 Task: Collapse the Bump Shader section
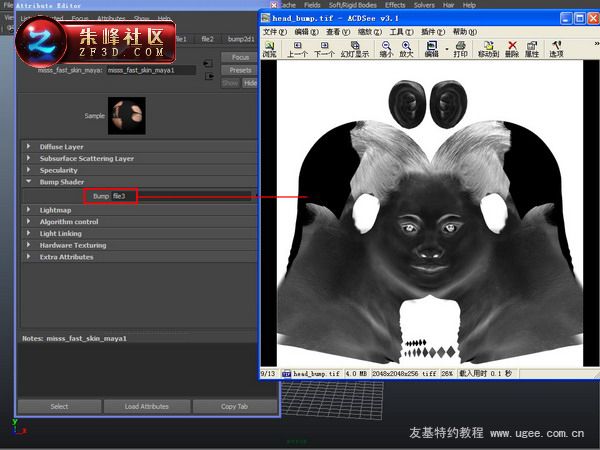point(29,181)
